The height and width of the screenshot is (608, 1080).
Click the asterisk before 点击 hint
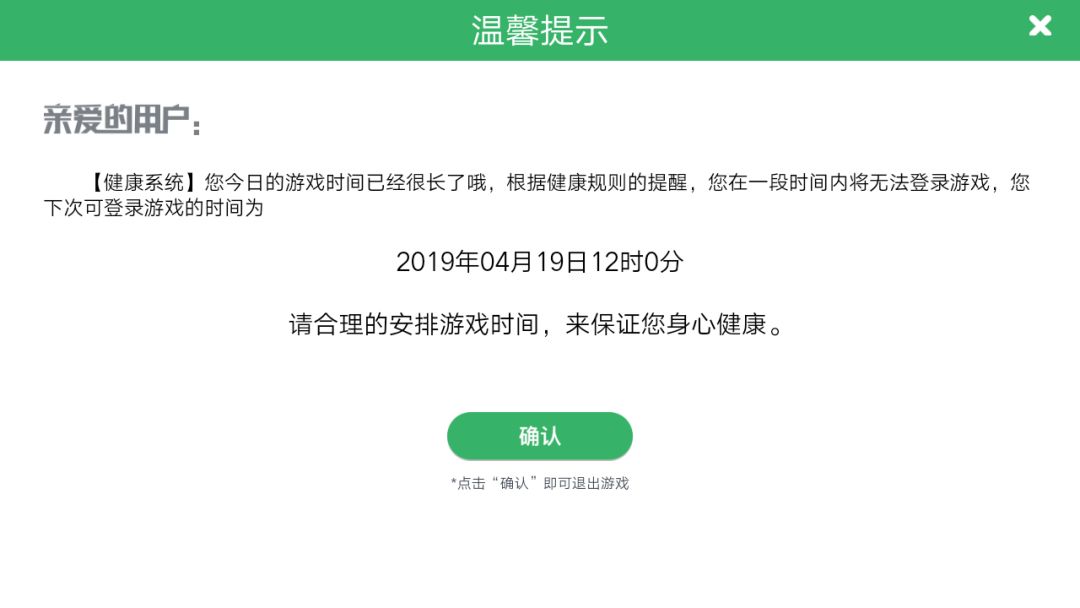453,483
